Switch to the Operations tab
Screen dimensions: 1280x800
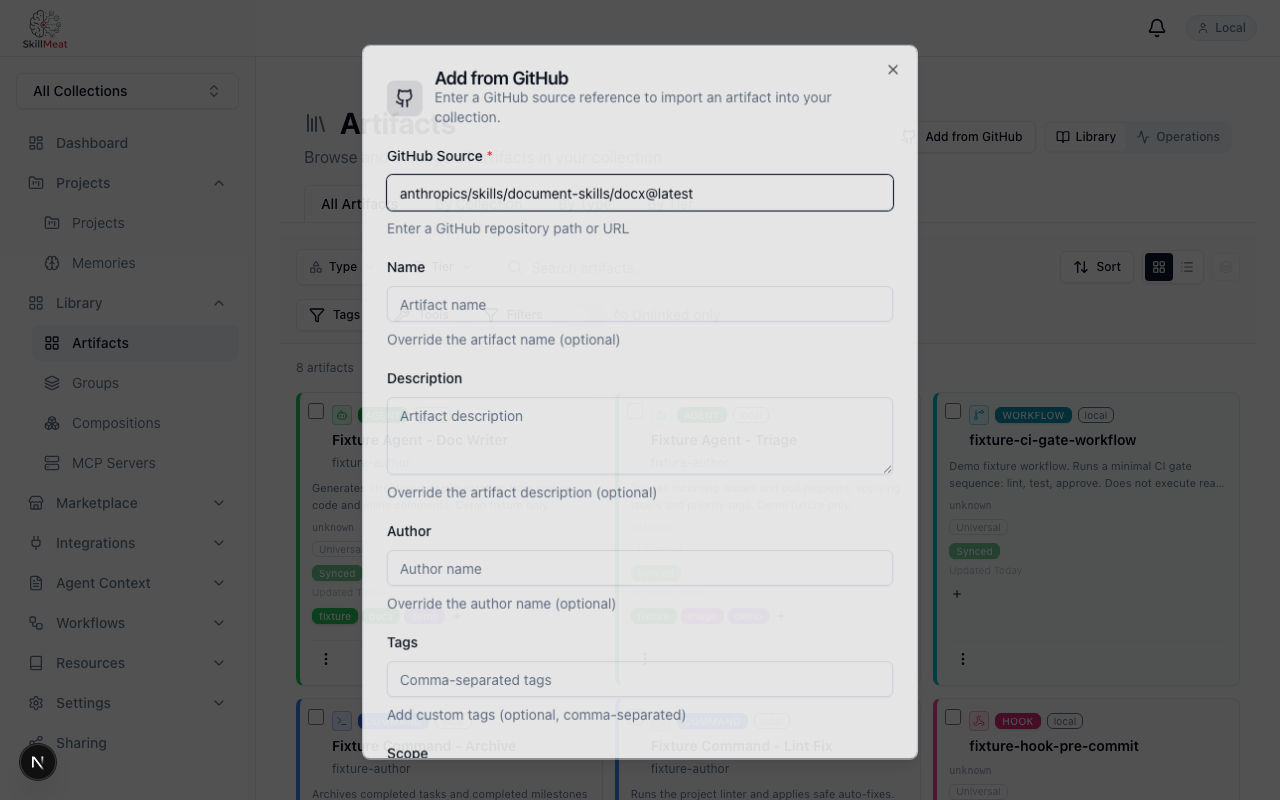click(x=1178, y=137)
